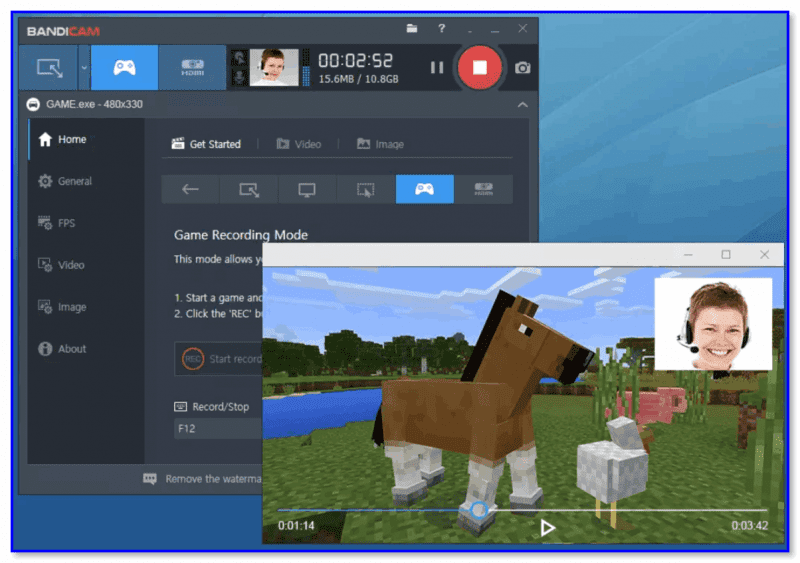The image size is (800, 563).
Task: Open Bandicam help question mark
Action: tap(442, 29)
